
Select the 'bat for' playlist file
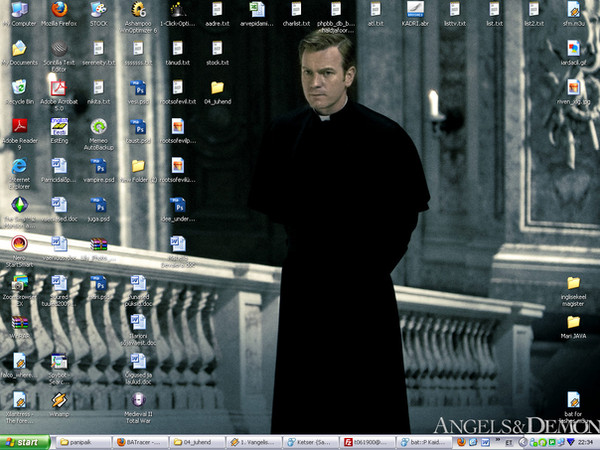coord(573,400)
